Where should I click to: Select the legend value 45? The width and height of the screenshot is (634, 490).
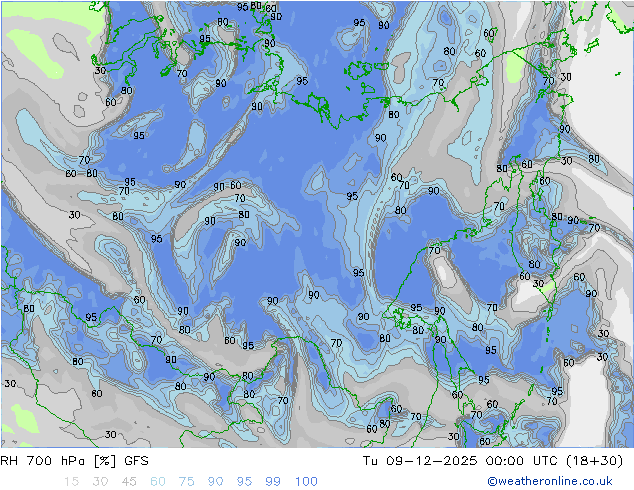tap(129, 481)
